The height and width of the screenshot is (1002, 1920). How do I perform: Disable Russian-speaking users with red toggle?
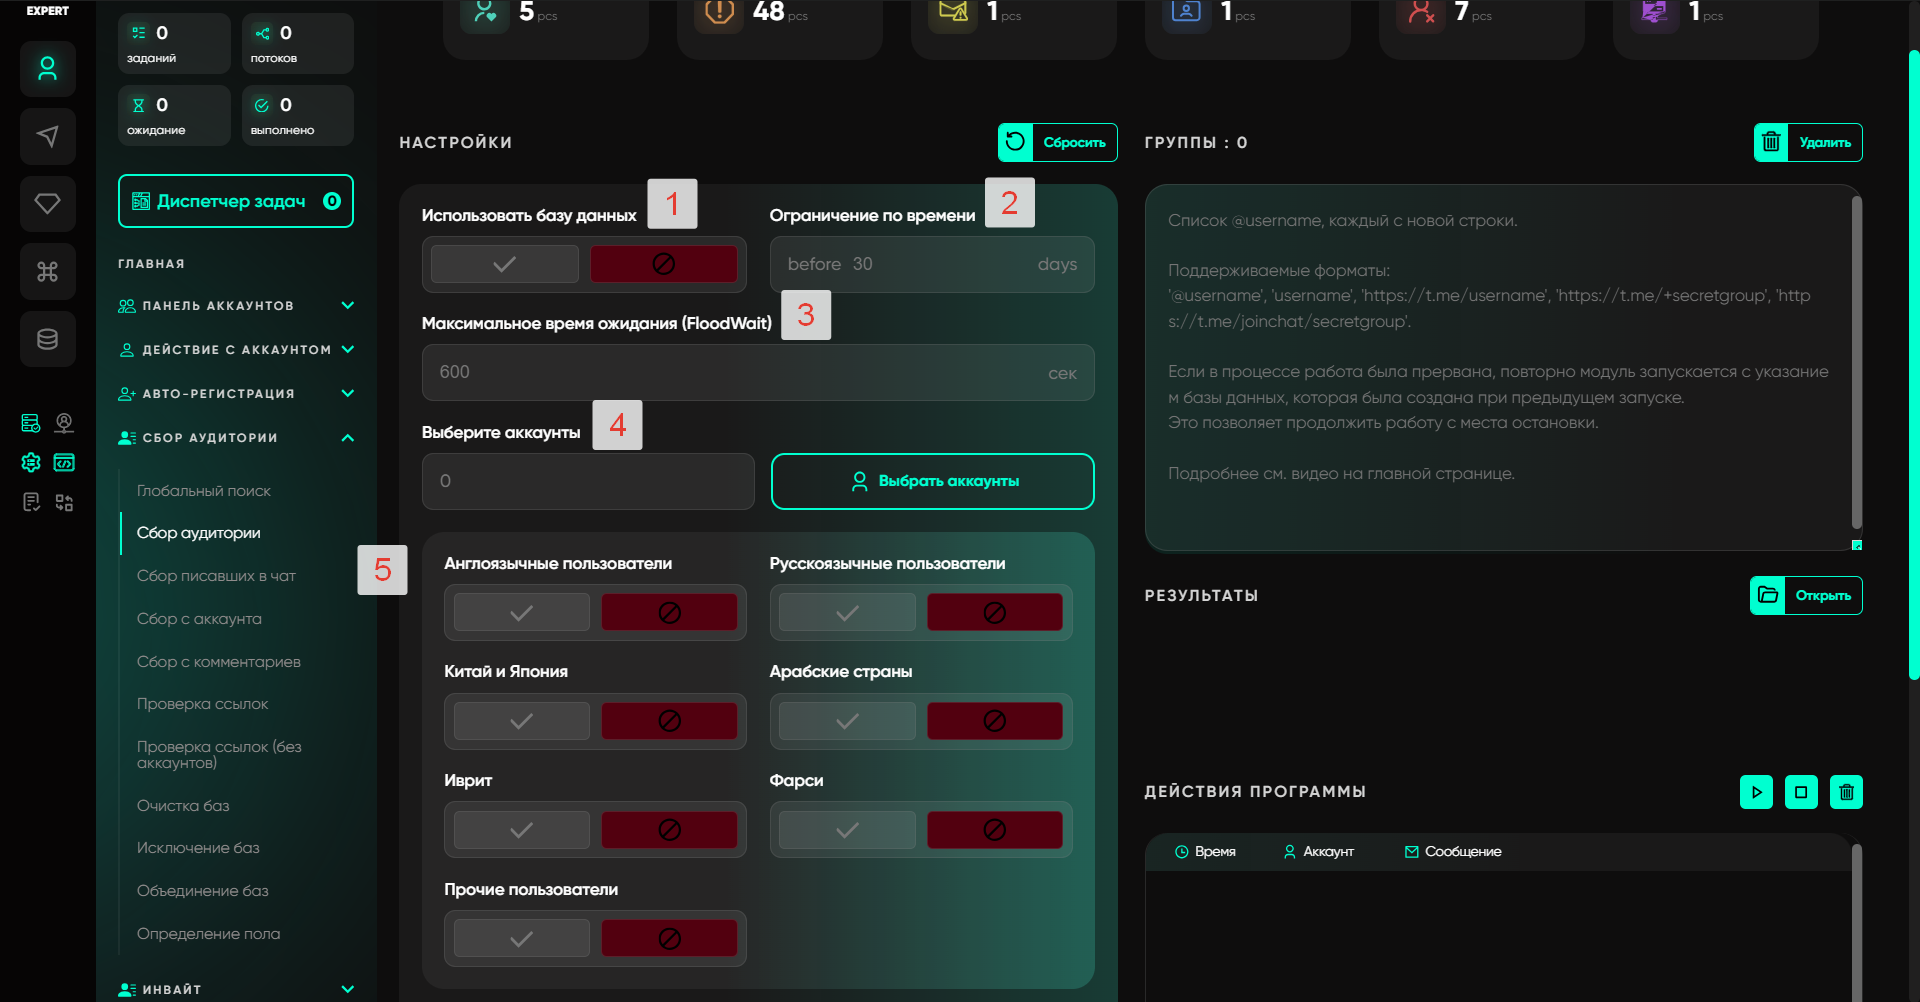pyautogui.click(x=994, y=612)
